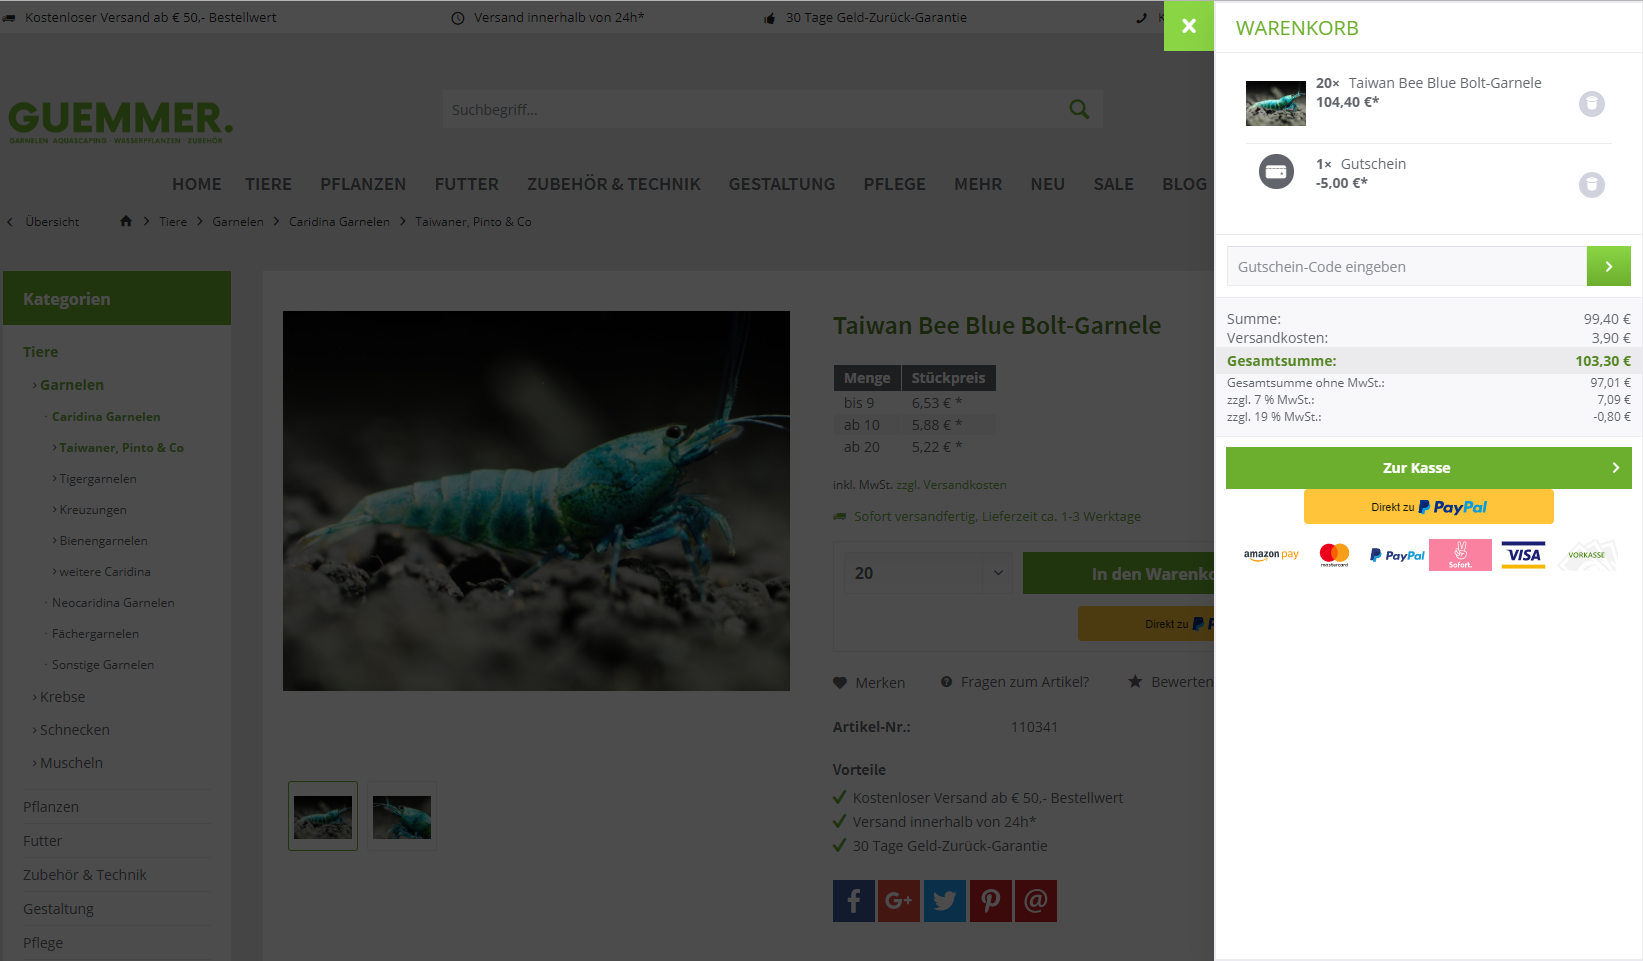
Task: Open the TIERE menu
Action: pyautogui.click(x=269, y=184)
